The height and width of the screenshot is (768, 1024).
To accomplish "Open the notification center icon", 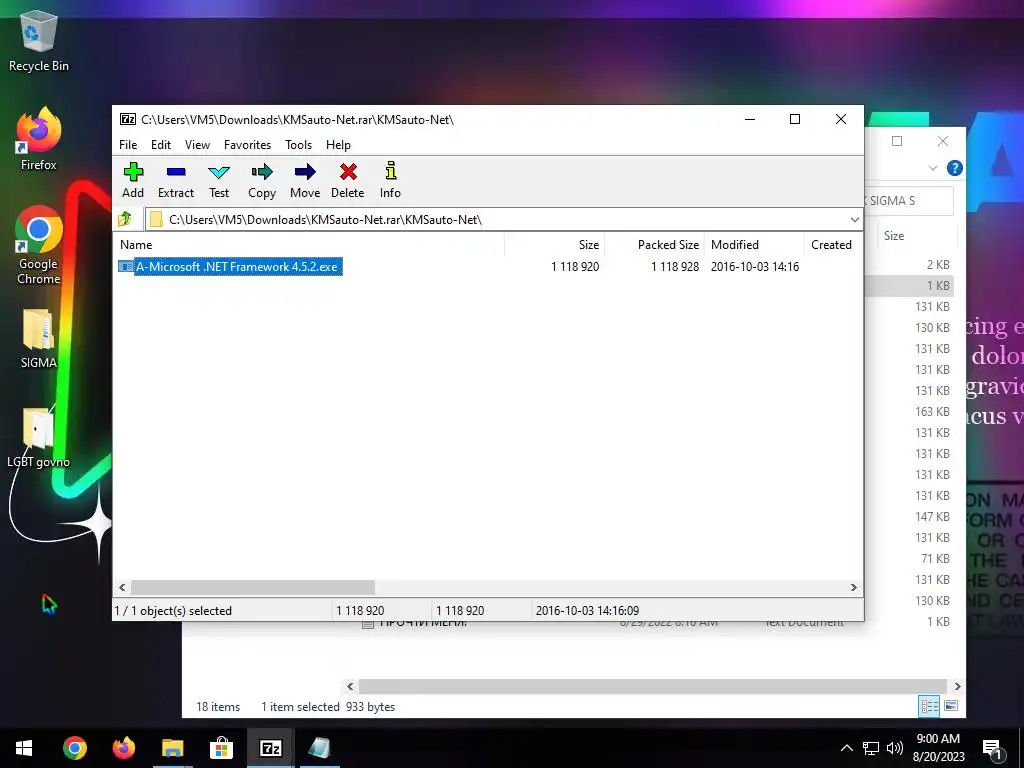I will [x=993, y=749].
